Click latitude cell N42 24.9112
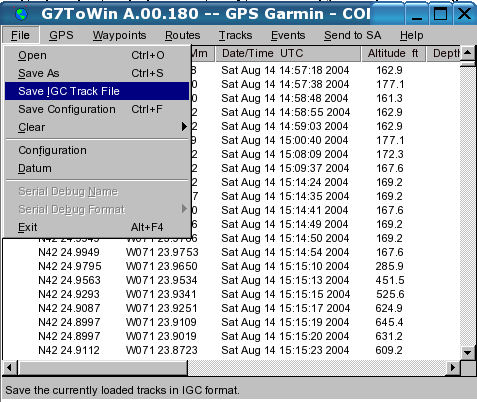 click(69, 350)
